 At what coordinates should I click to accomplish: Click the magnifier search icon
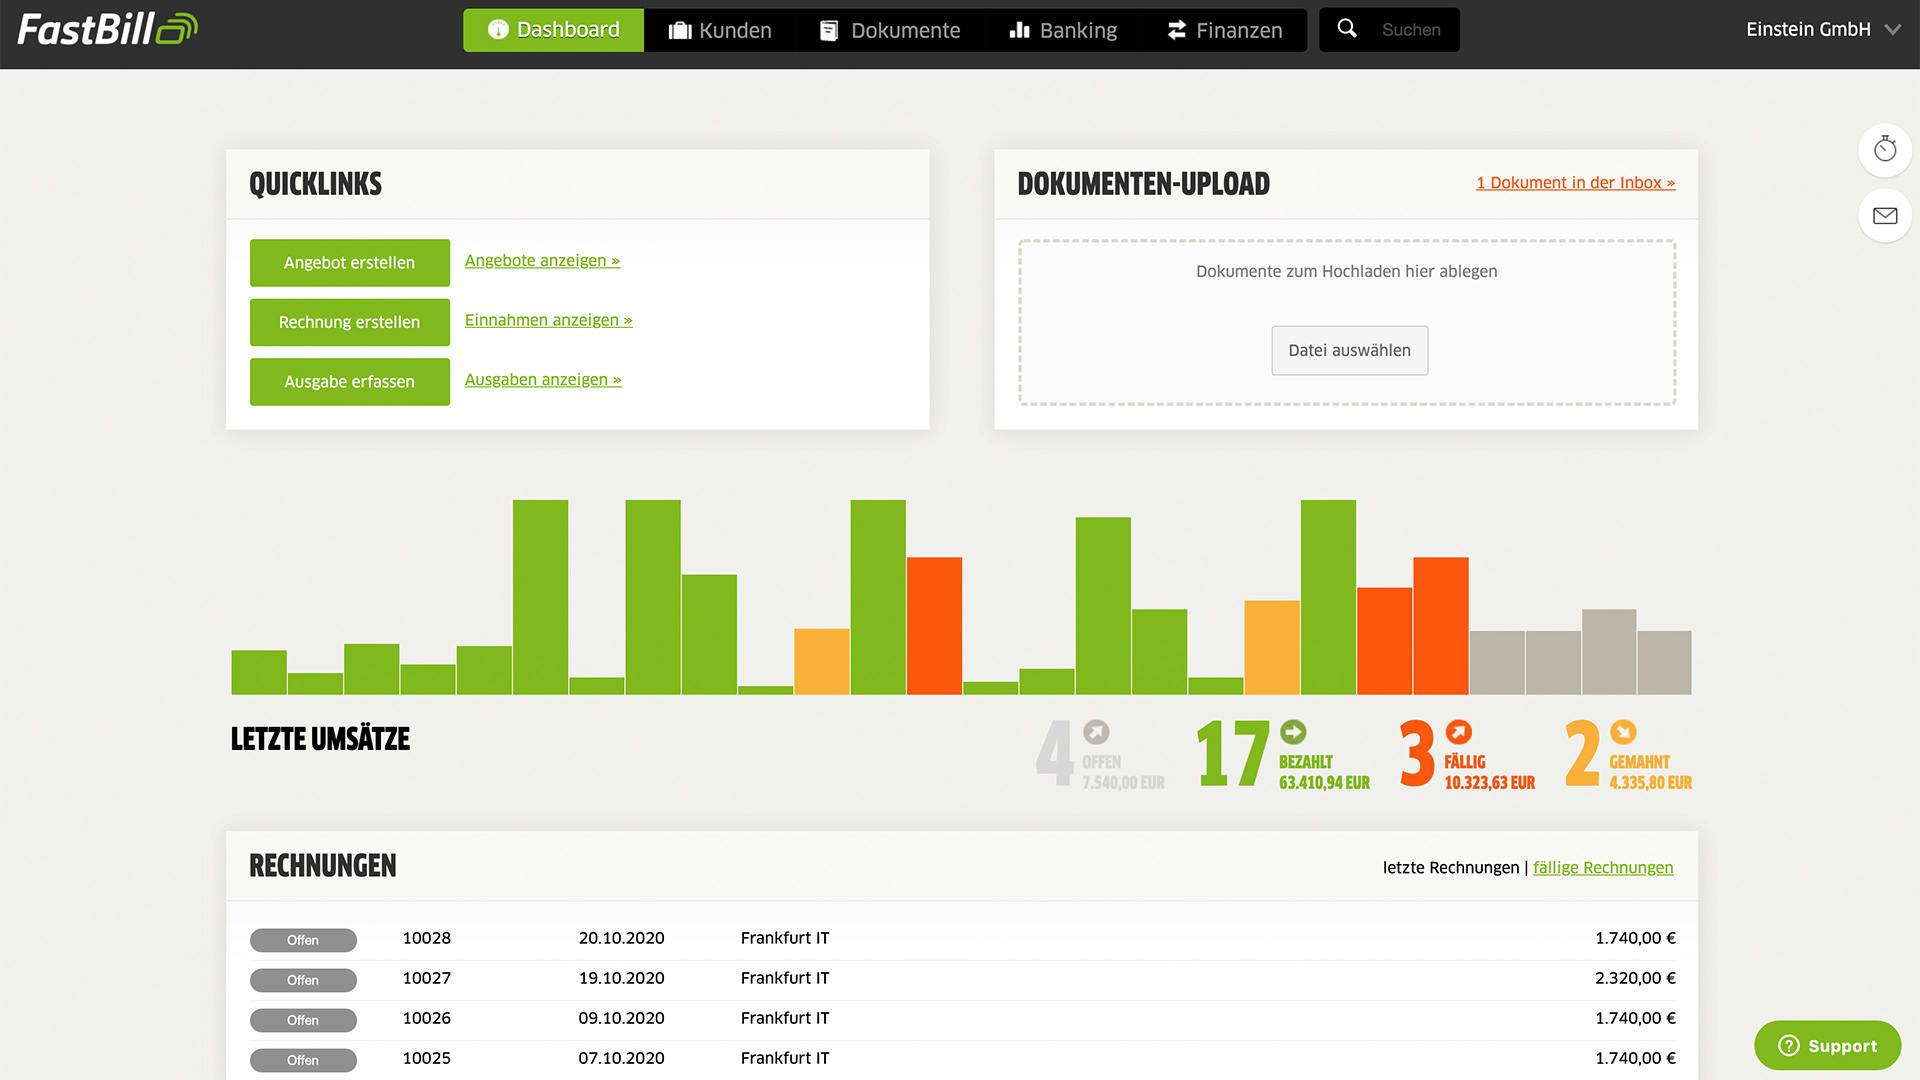click(1347, 29)
